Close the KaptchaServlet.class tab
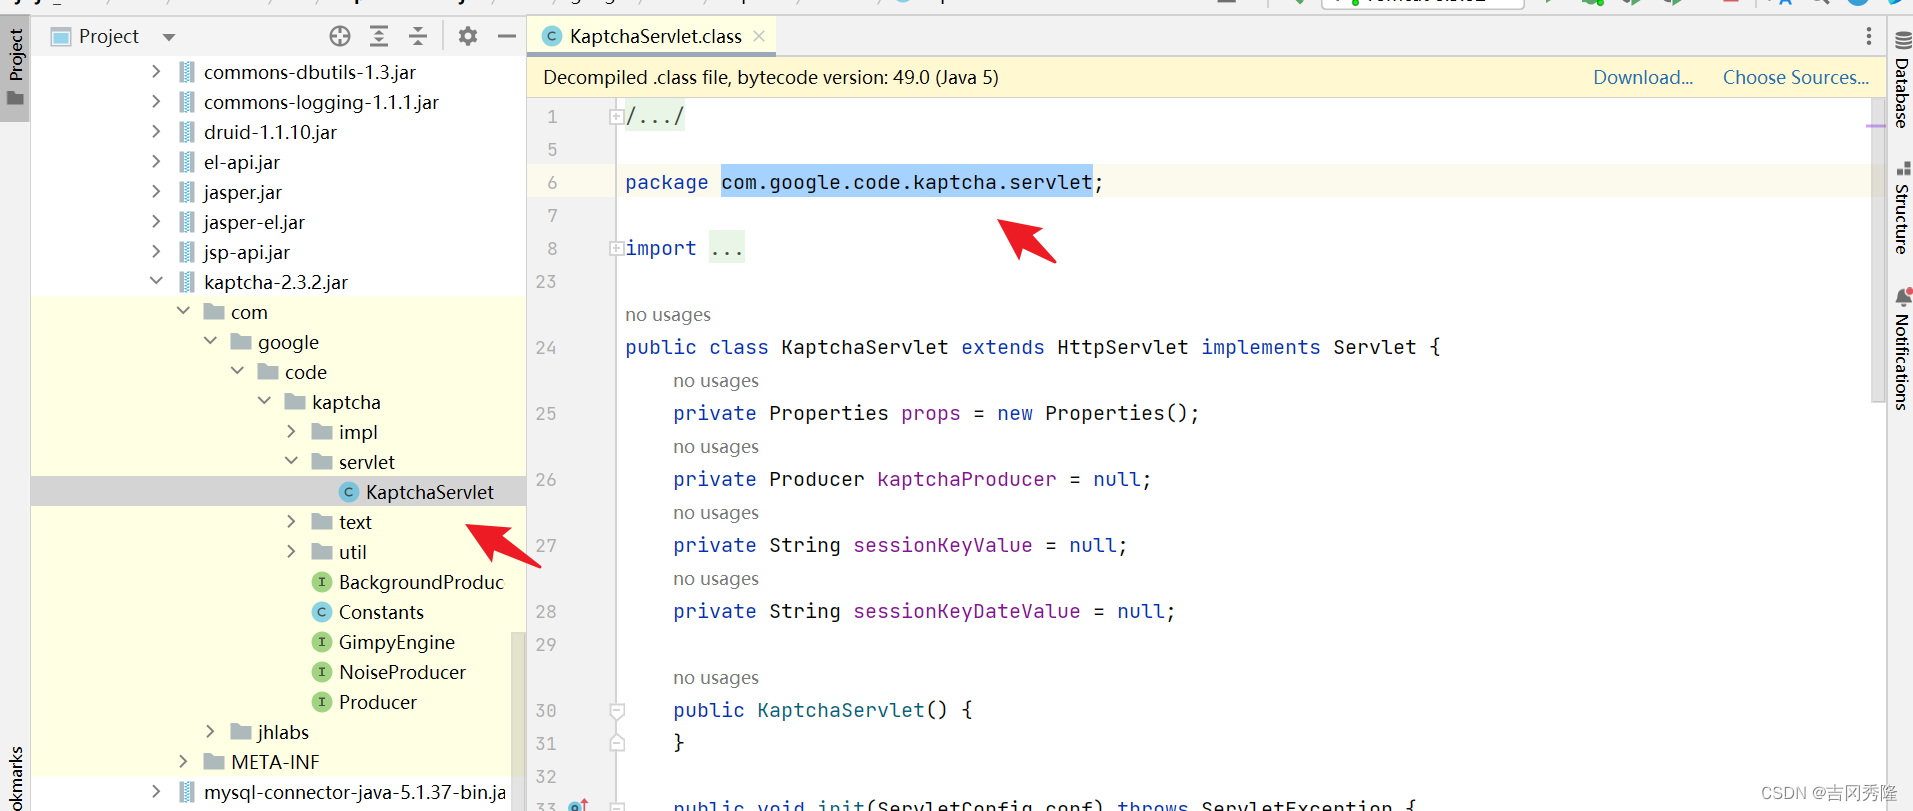The width and height of the screenshot is (1913, 811). (759, 36)
